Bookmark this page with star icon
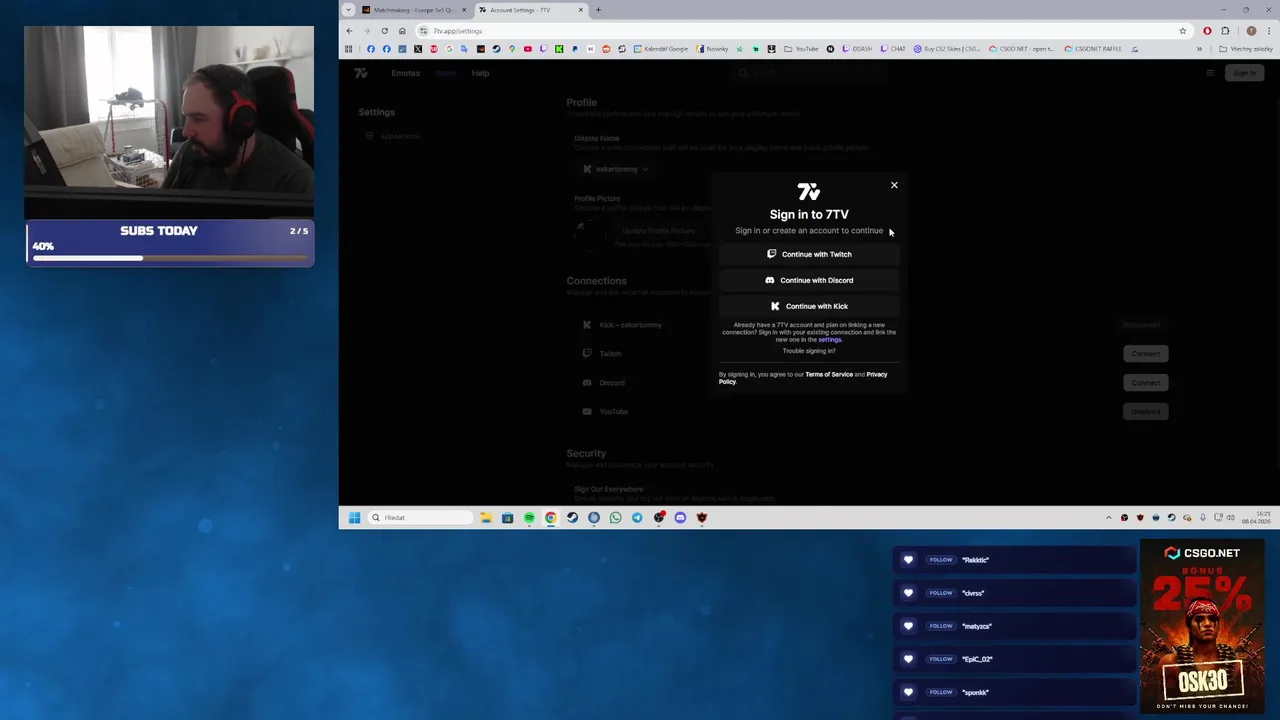Image resolution: width=1280 pixels, height=720 pixels. [1182, 31]
